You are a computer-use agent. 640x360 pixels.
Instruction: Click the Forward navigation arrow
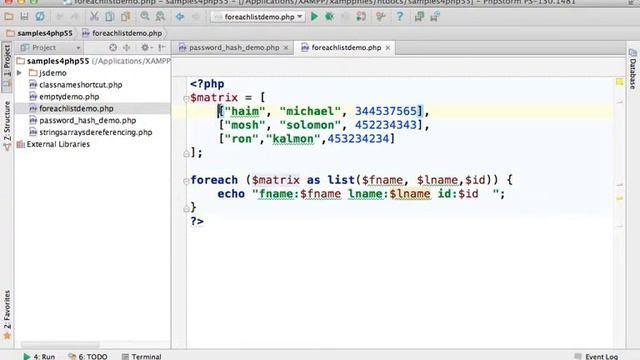(196, 17)
